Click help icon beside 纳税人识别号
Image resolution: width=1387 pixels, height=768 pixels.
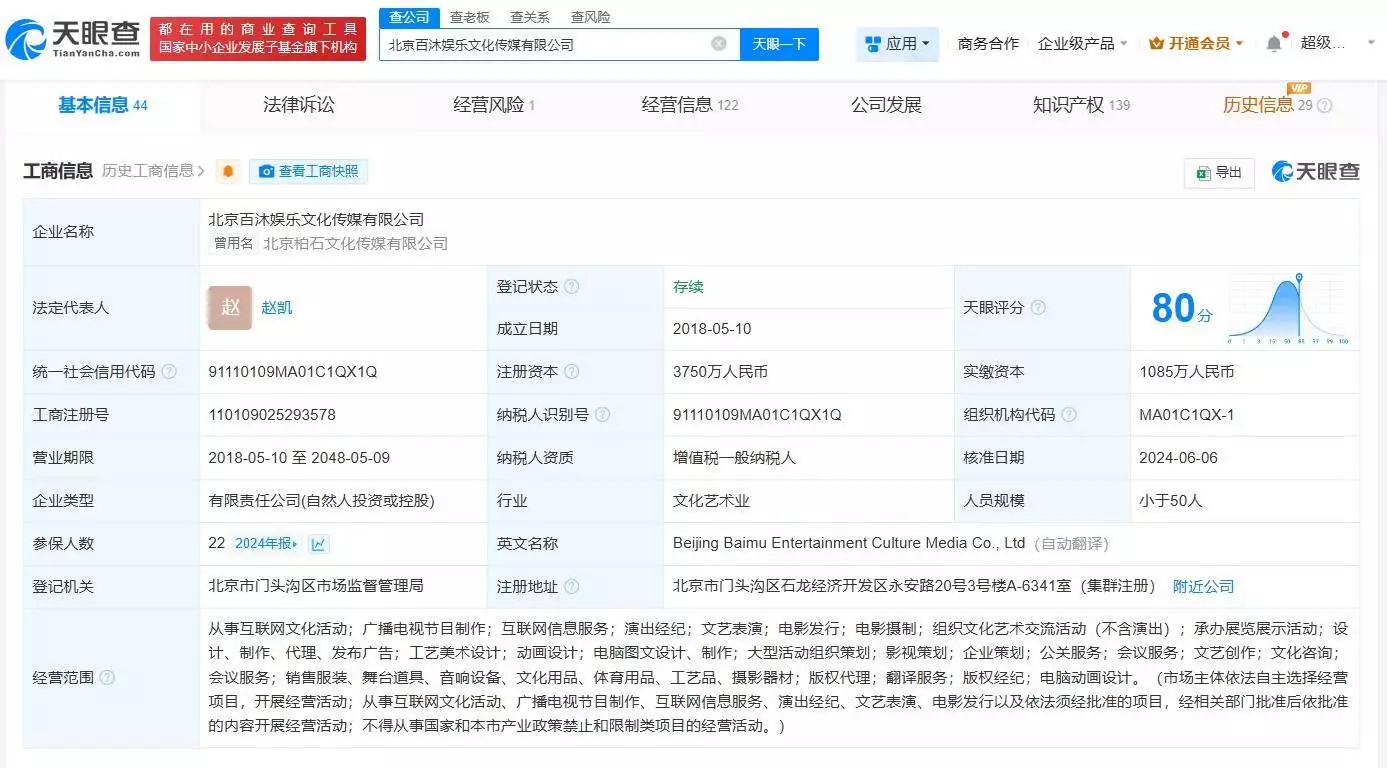602,415
